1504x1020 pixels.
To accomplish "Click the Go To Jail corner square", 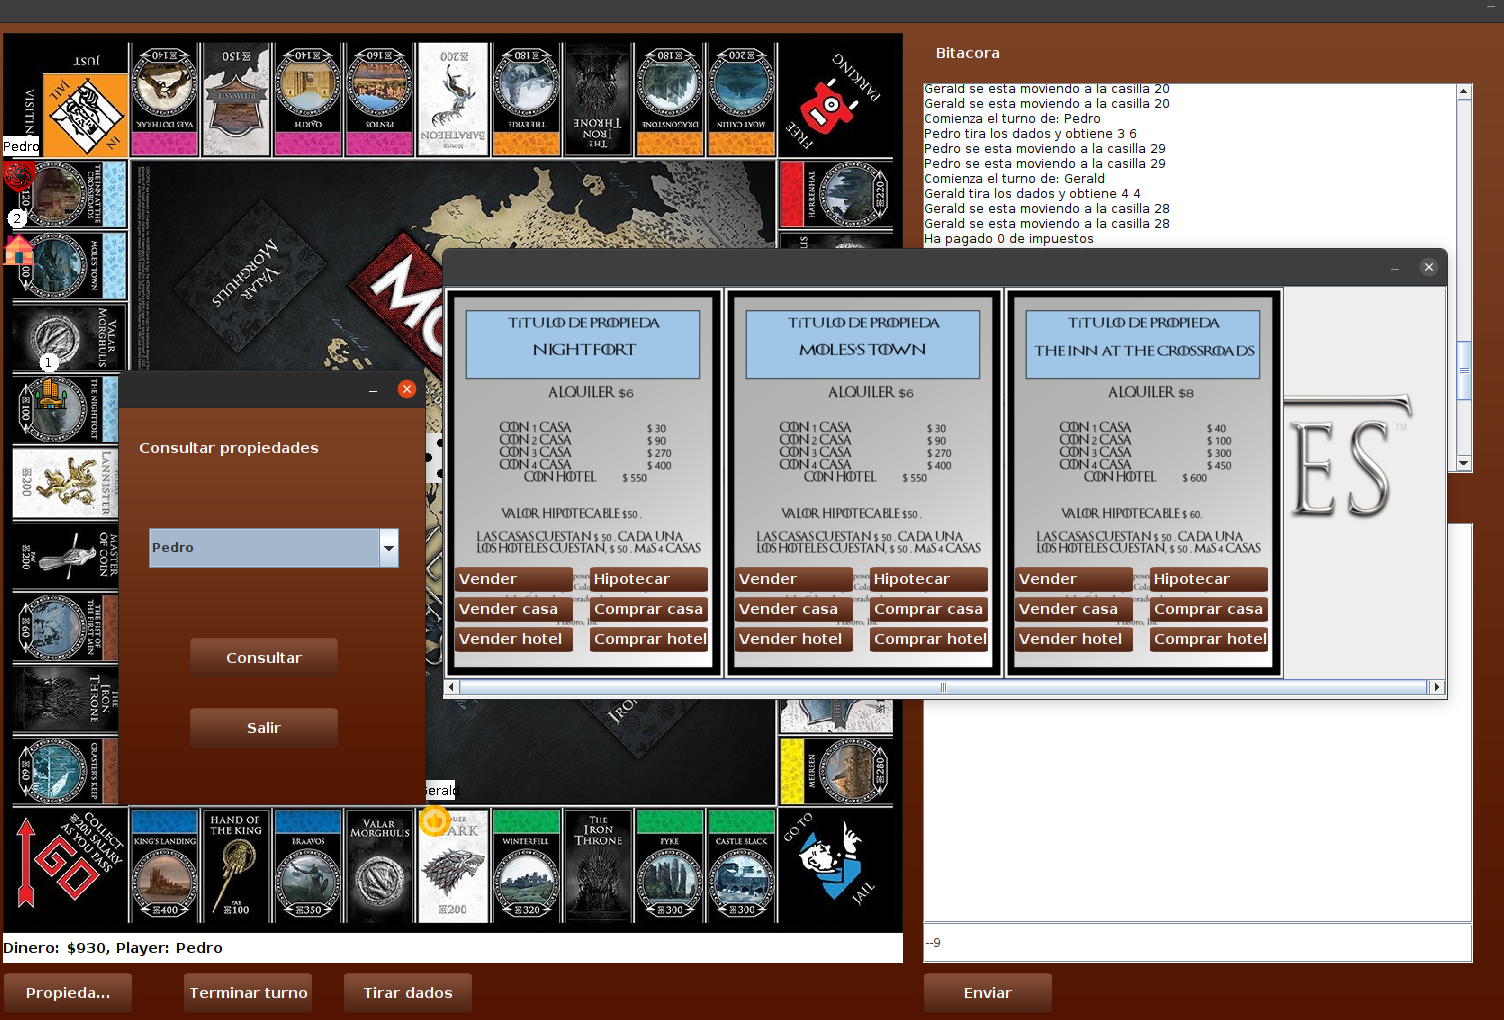I will [836, 864].
